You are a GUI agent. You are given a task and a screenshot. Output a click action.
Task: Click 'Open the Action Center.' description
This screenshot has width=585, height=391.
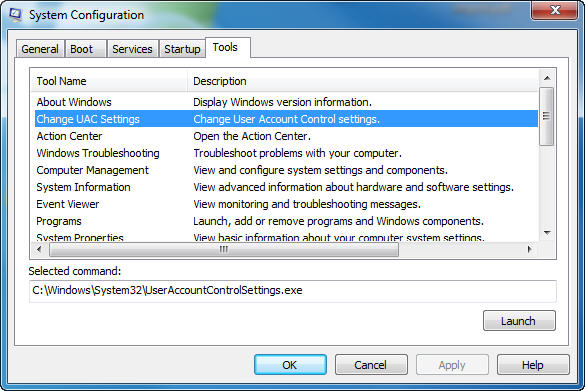point(252,136)
